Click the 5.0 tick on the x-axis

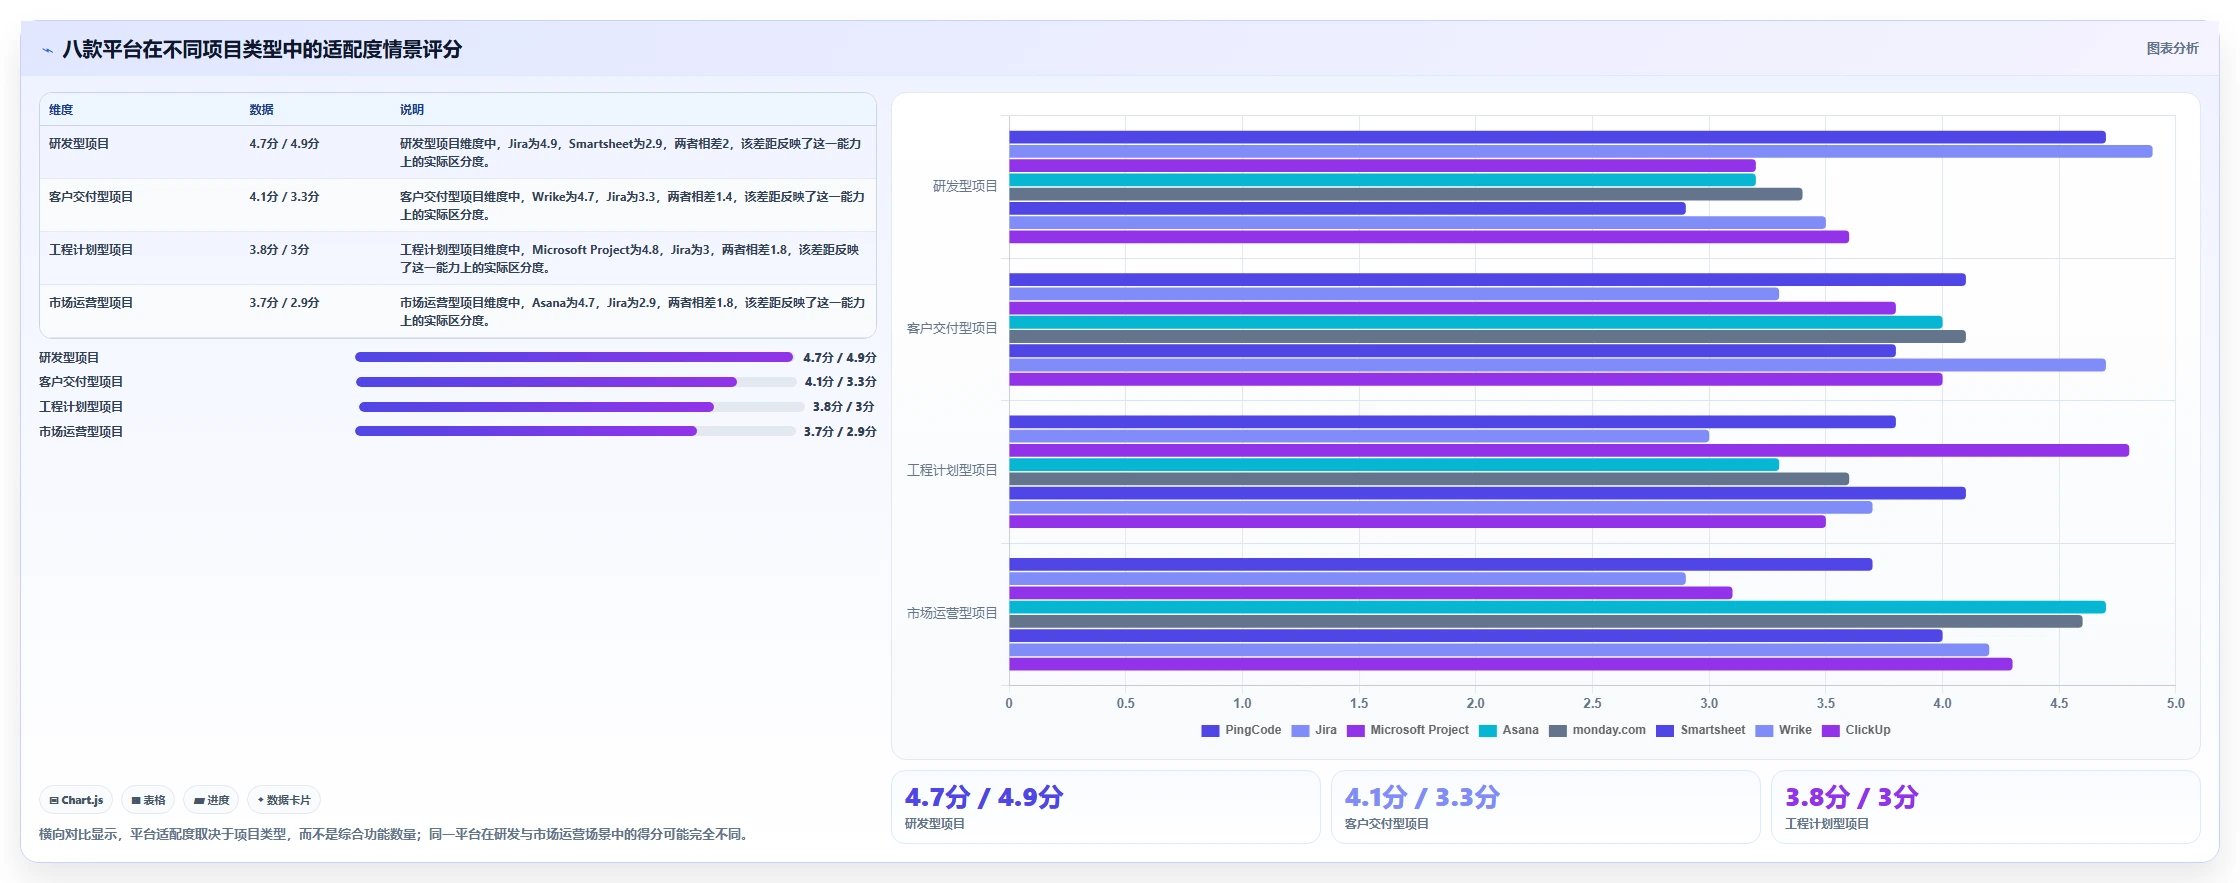coord(2175,703)
